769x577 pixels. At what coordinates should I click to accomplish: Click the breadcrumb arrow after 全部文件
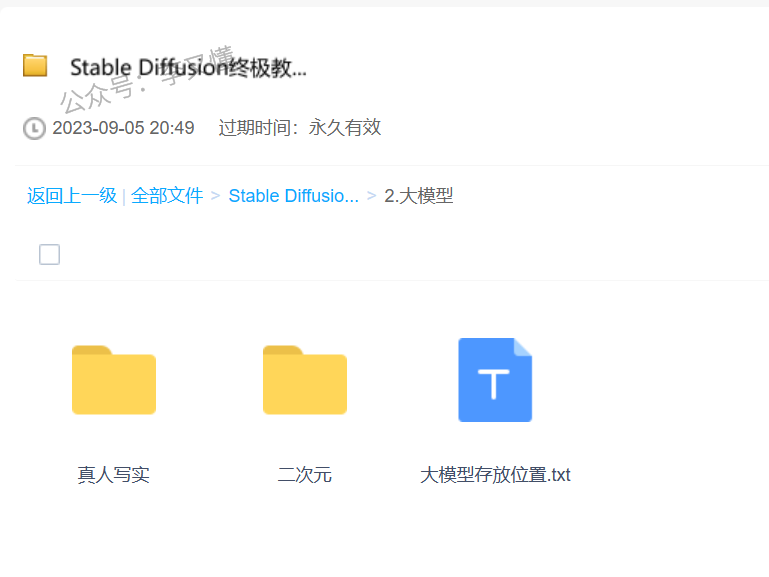point(215,196)
